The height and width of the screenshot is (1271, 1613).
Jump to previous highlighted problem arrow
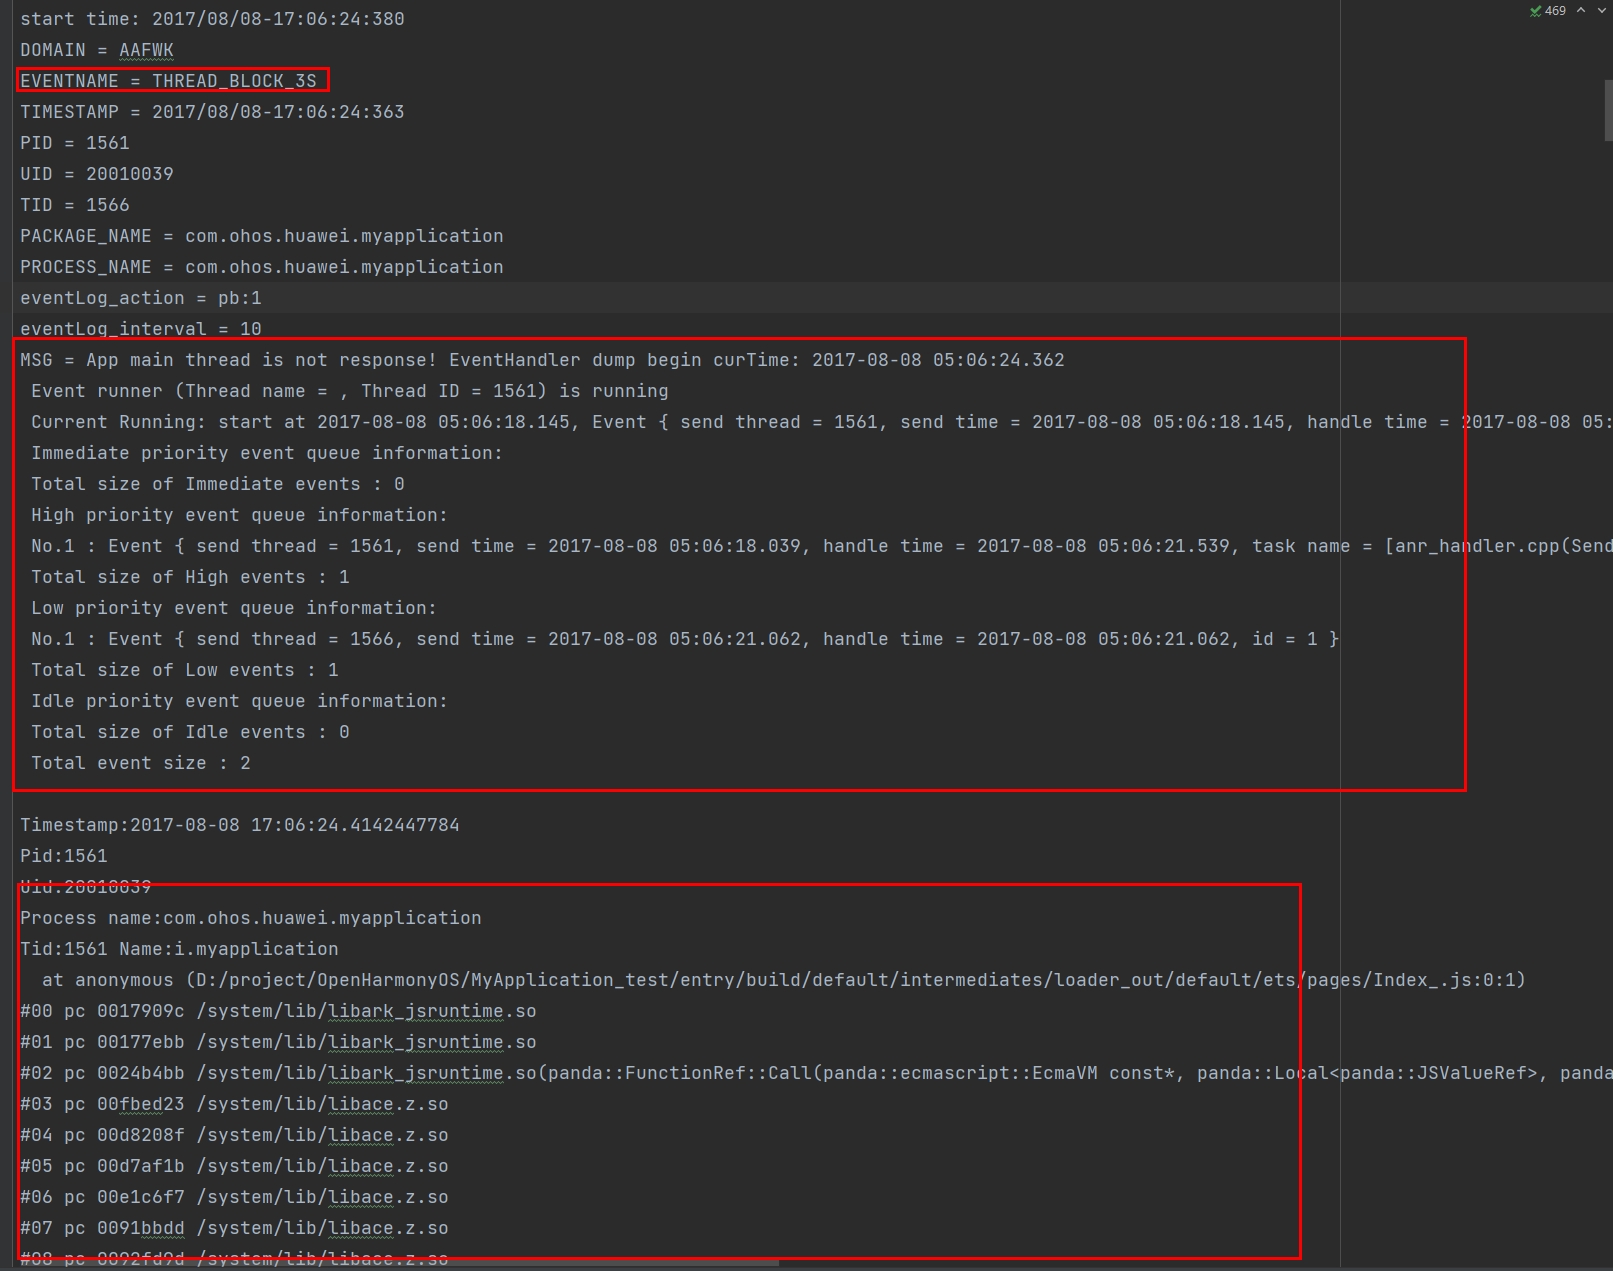click(x=1581, y=11)
